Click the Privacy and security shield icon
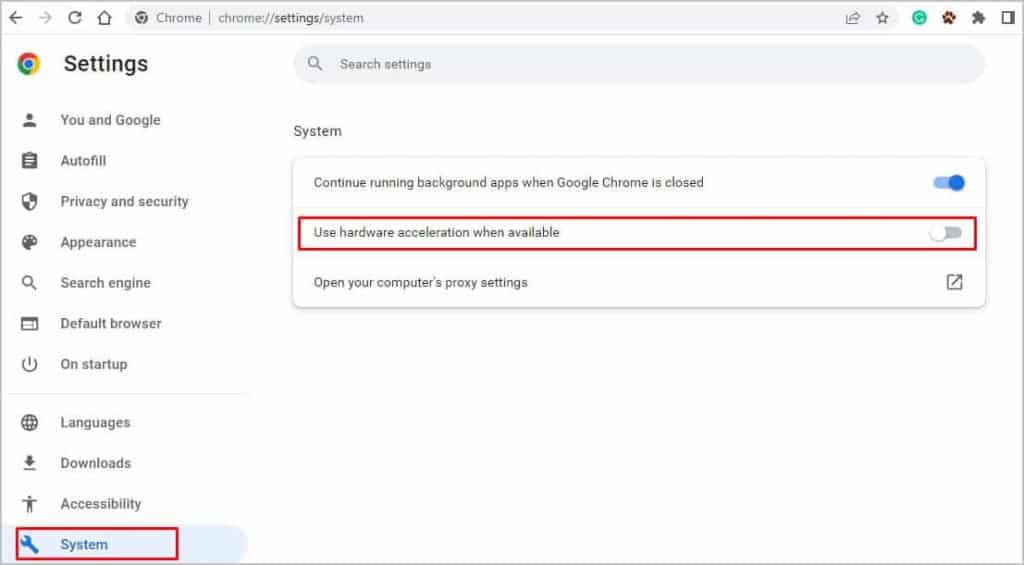 point(29,201)
